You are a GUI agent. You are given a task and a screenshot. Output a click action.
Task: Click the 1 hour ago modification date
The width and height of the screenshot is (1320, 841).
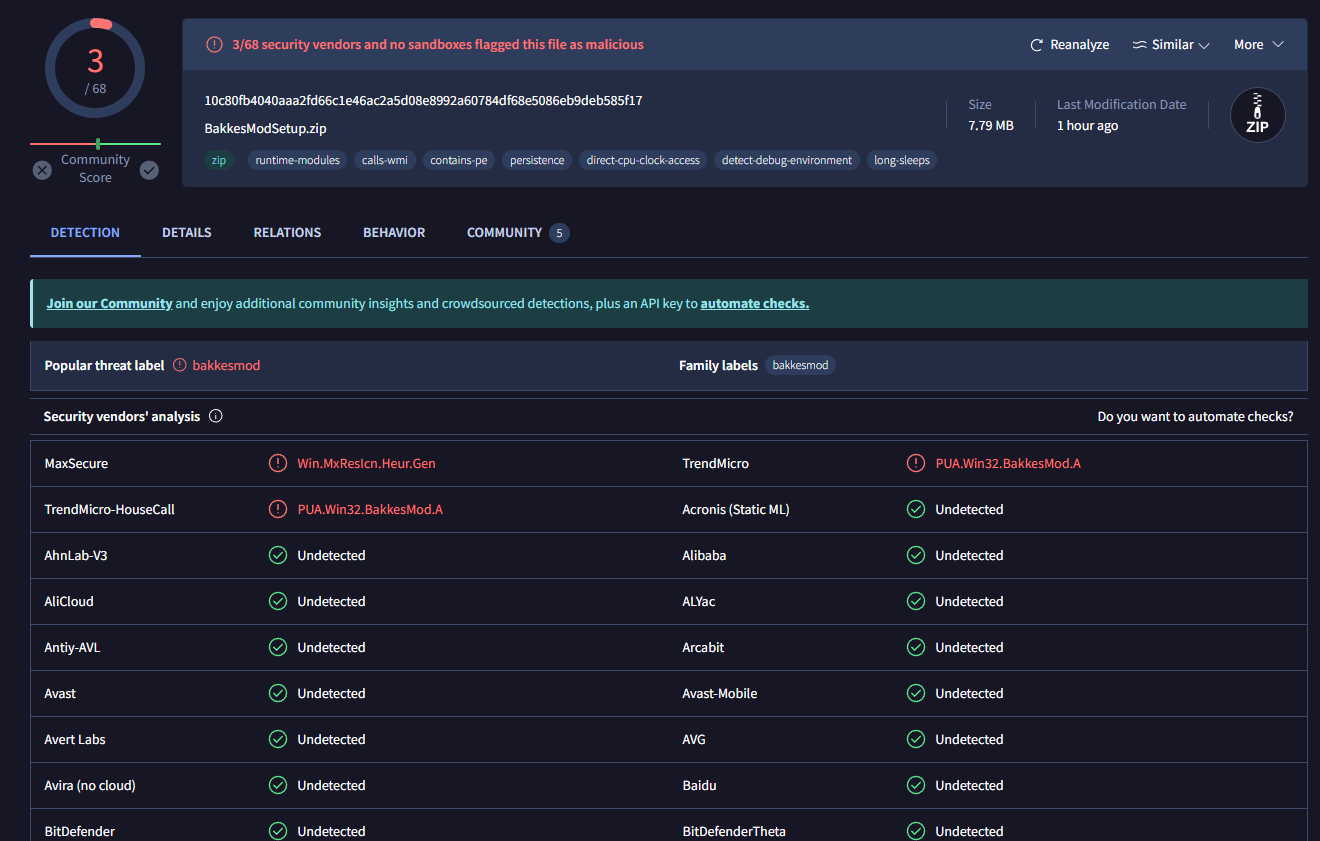(1088, 125)
